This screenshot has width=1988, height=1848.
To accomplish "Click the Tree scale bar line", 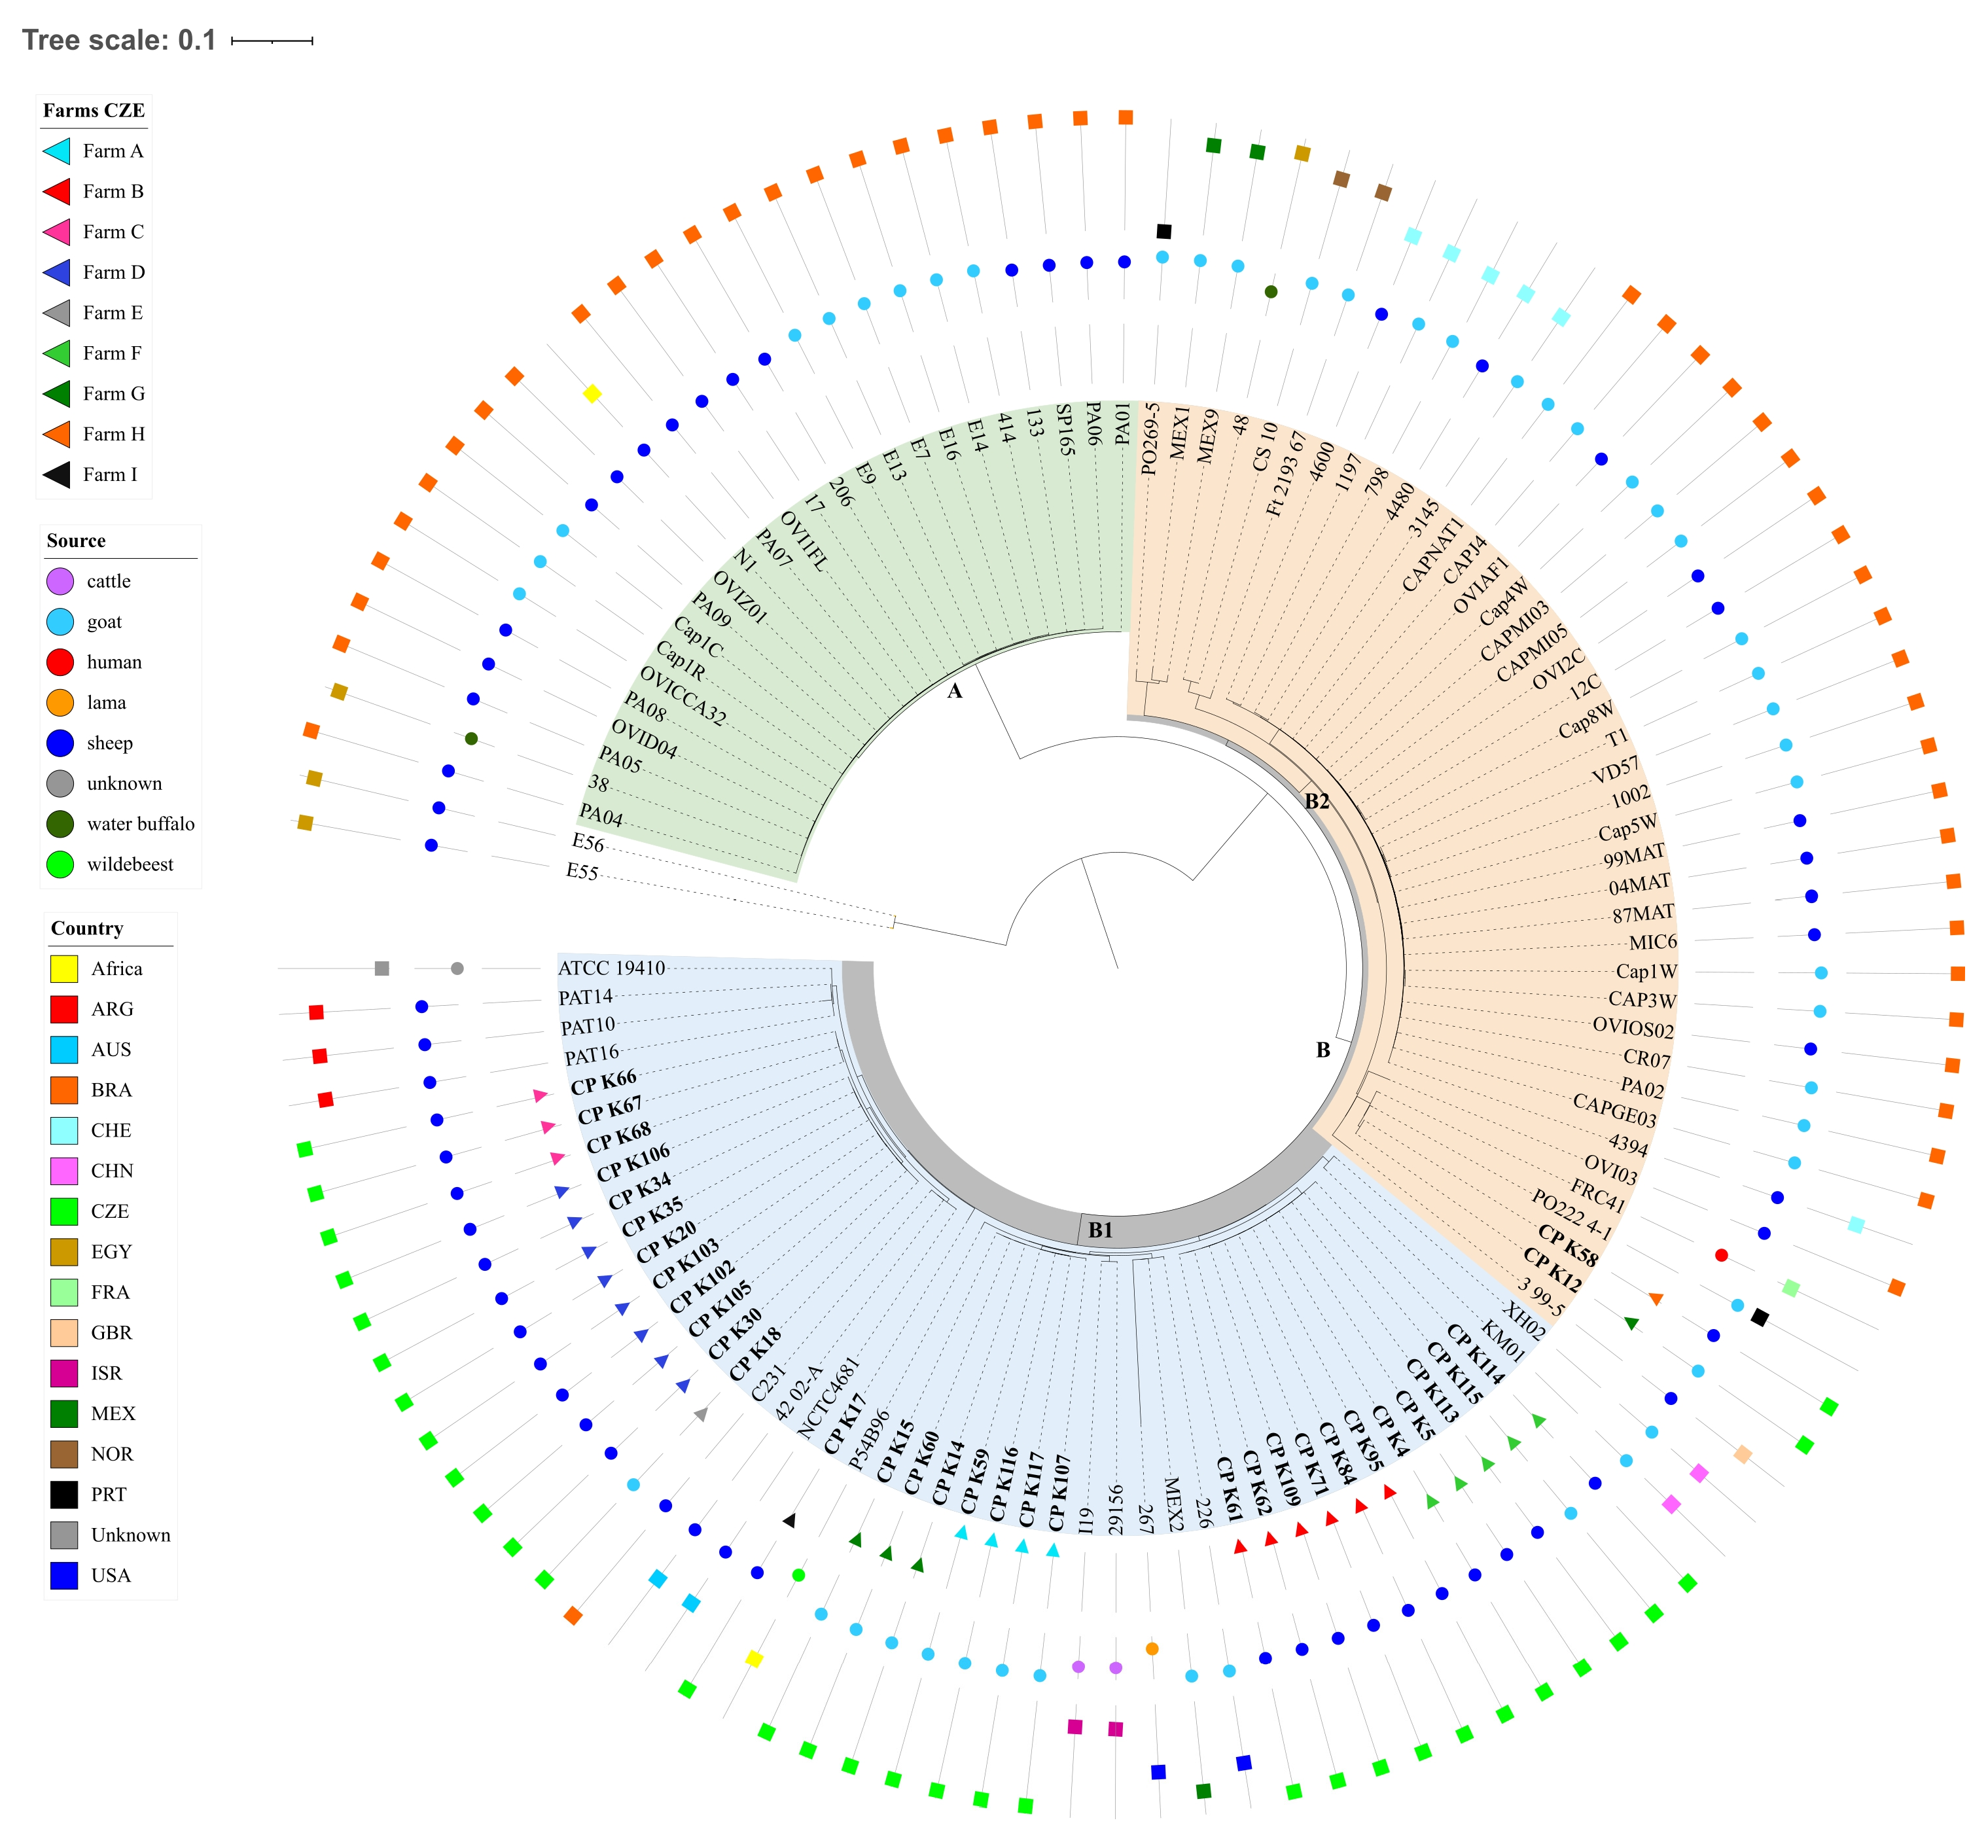I will pos(272,41).
